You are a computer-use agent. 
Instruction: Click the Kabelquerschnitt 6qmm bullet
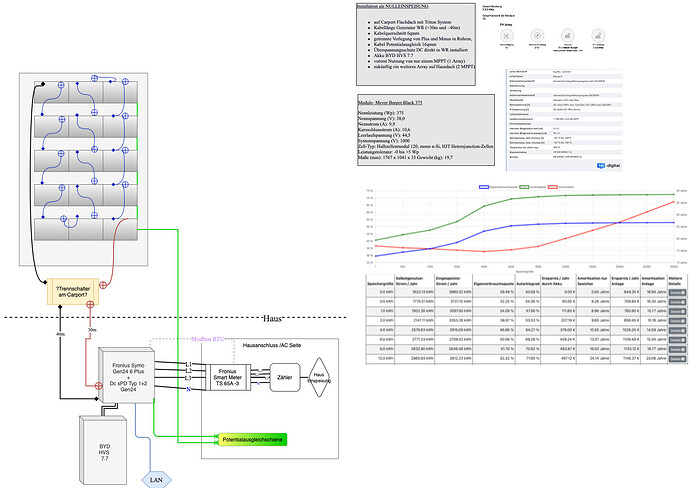tap(396, 33)
